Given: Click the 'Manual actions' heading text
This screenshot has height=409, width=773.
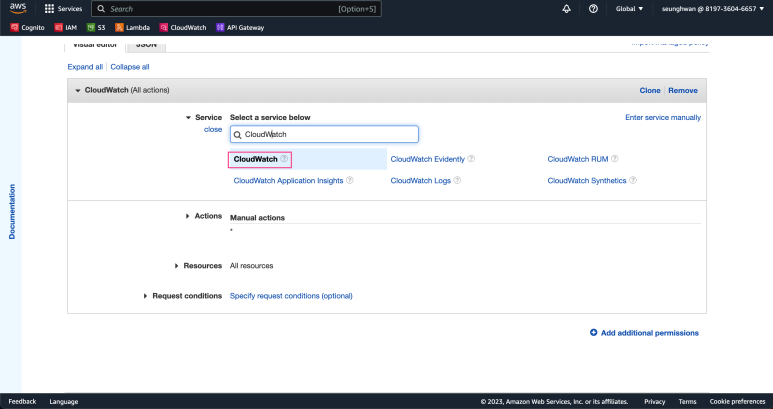Looking at the screenshot, I should [x=257, y=218].
